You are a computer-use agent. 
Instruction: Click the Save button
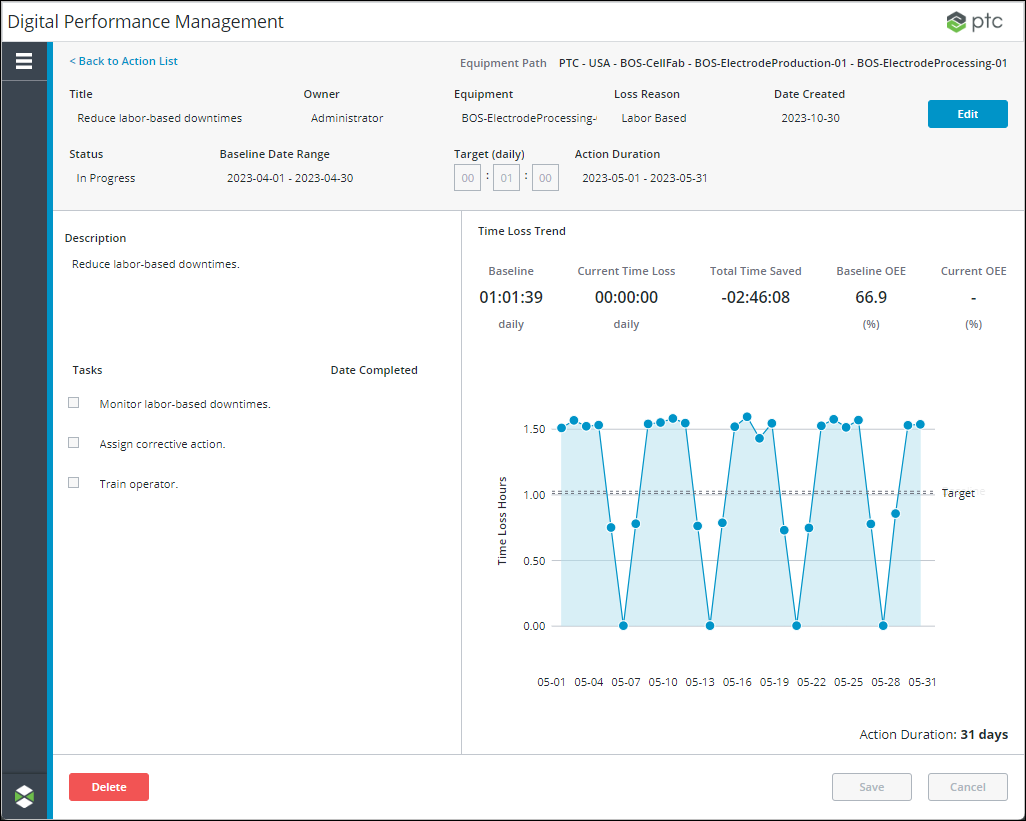tap(871, 787)
